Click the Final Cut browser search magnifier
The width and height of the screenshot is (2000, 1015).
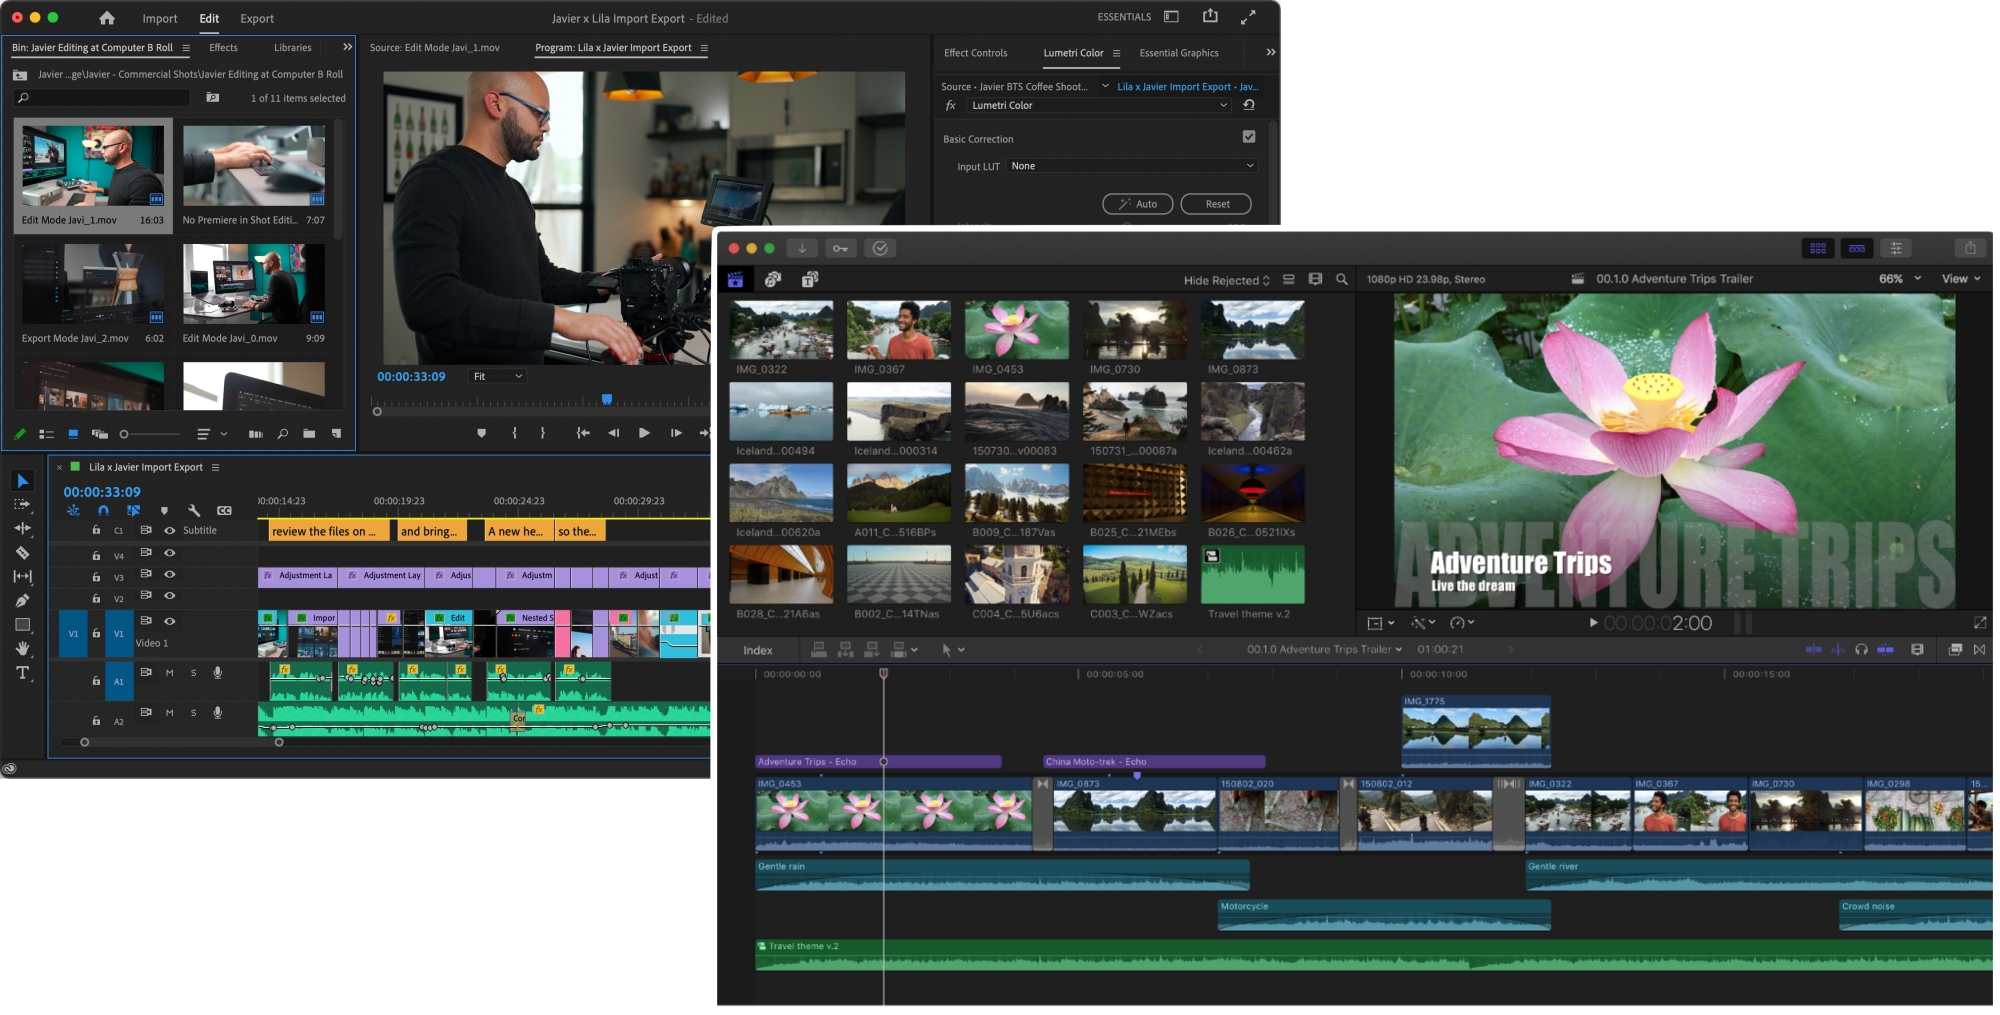coord(1342,280)
